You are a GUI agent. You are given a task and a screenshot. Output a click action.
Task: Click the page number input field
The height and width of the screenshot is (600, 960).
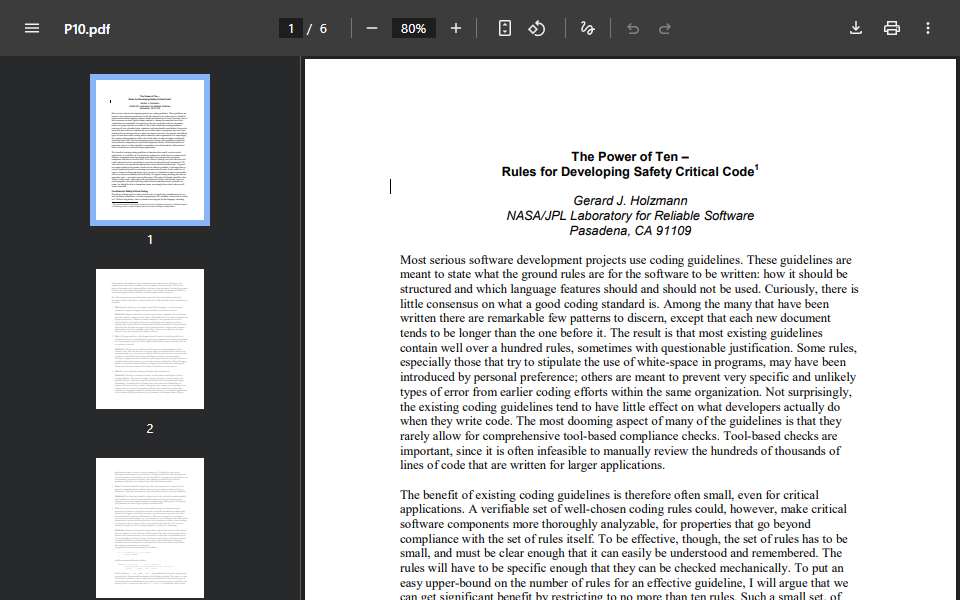291,28
